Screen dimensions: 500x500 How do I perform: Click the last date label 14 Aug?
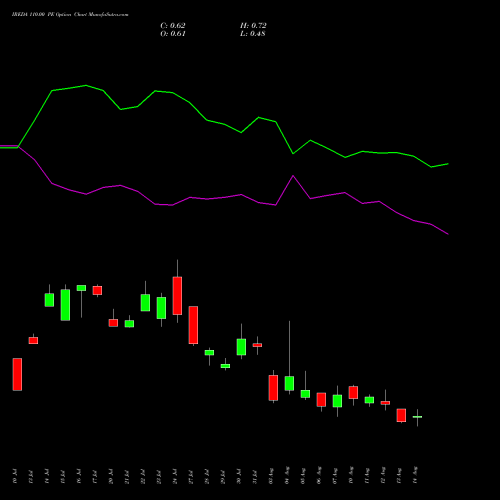click(x=415, y=475)
